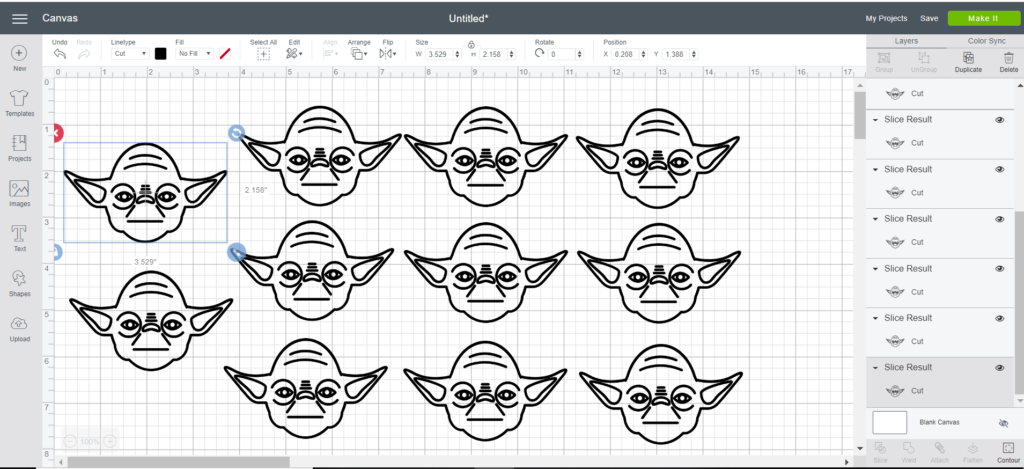Image resolution: width=1024 pixels, height=469 pixels.
Task: Open the Upload panel
Action: tap(19, 329)
